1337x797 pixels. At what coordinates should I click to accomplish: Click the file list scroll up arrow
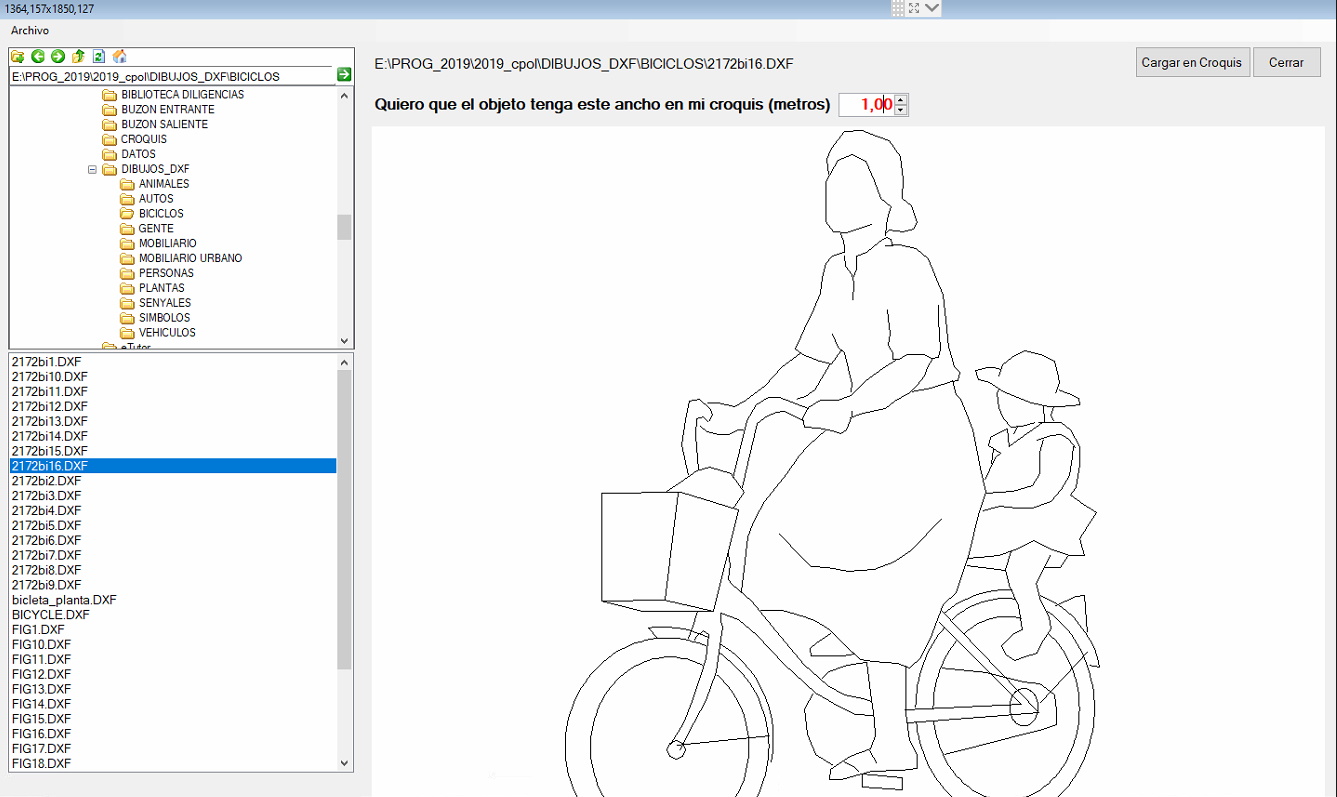point(345,362)
